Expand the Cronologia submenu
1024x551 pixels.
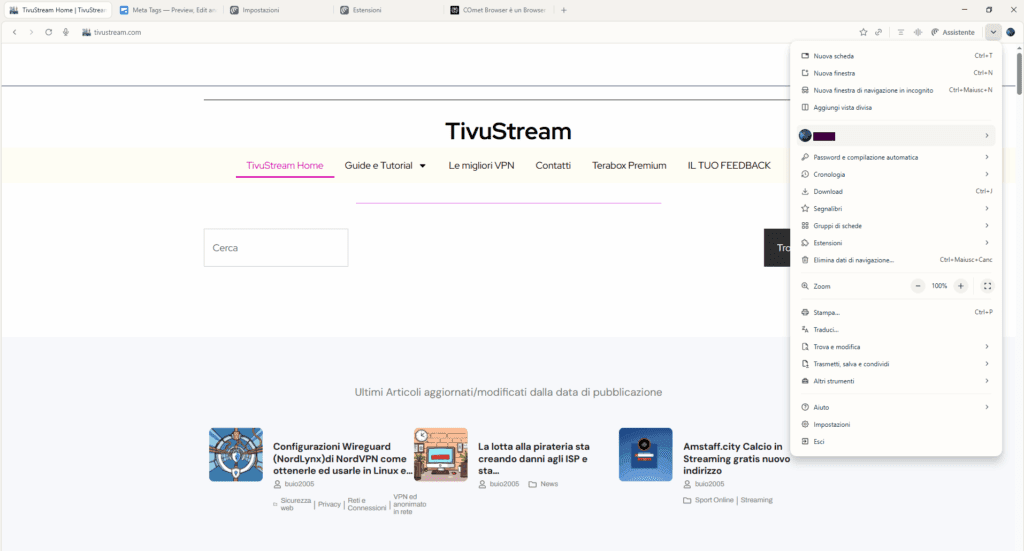[896, 174]
